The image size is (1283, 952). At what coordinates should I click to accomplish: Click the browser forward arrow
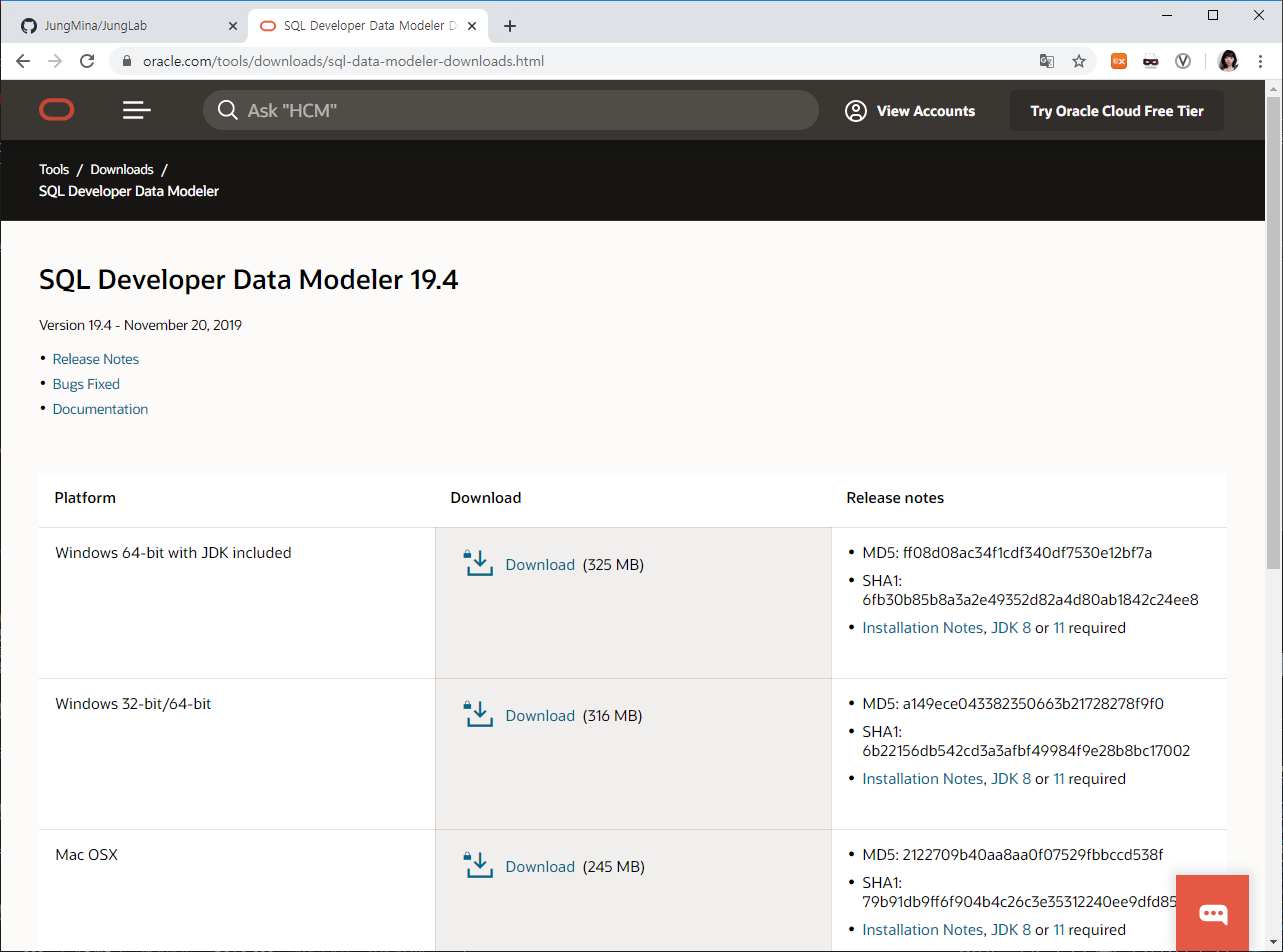[x=55, y=61]
